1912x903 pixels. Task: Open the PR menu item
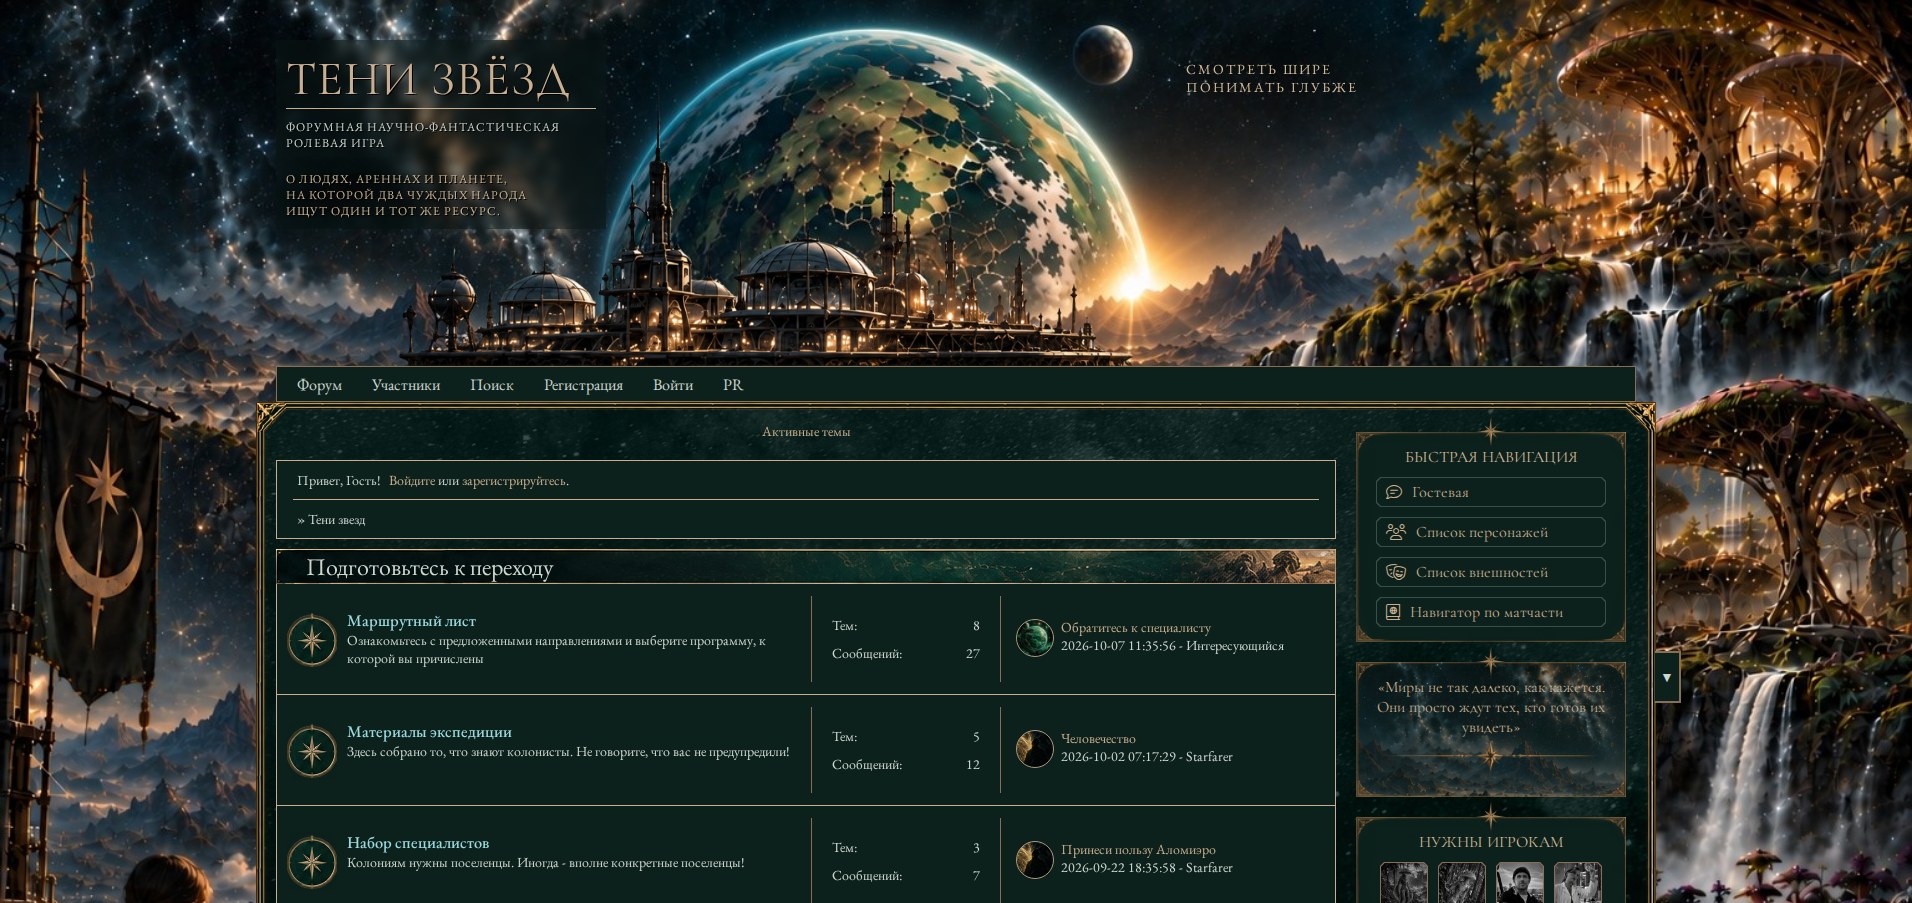coord(733,385)
